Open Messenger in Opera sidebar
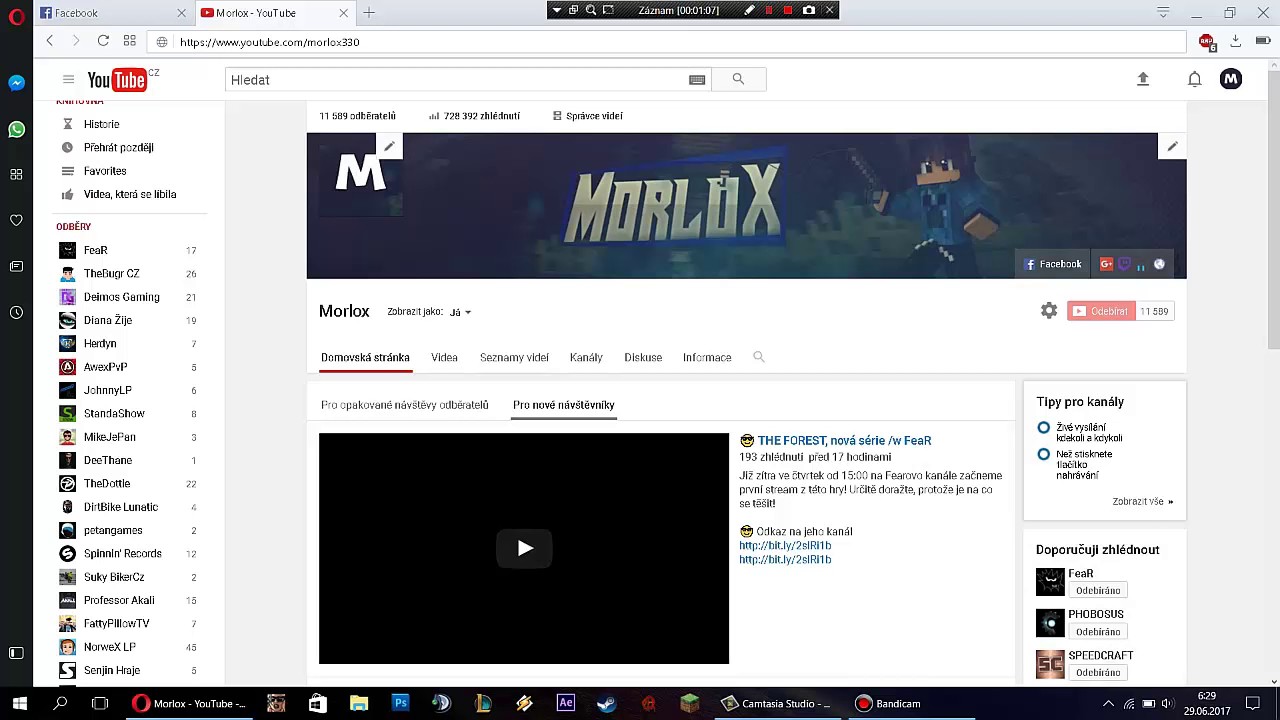Image resolution: width=1280 pixels, height=720 pixels. pyautogui.click(x=16, y=83)
